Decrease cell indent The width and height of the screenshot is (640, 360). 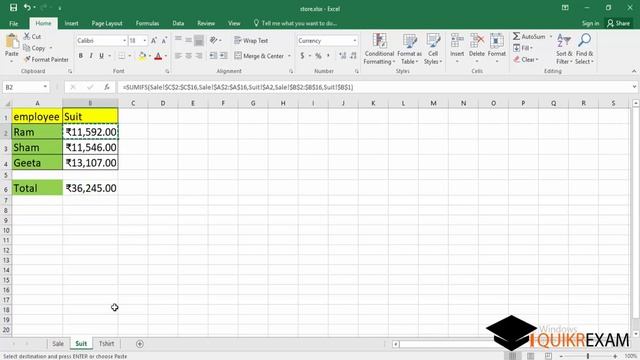click(213, 56)
